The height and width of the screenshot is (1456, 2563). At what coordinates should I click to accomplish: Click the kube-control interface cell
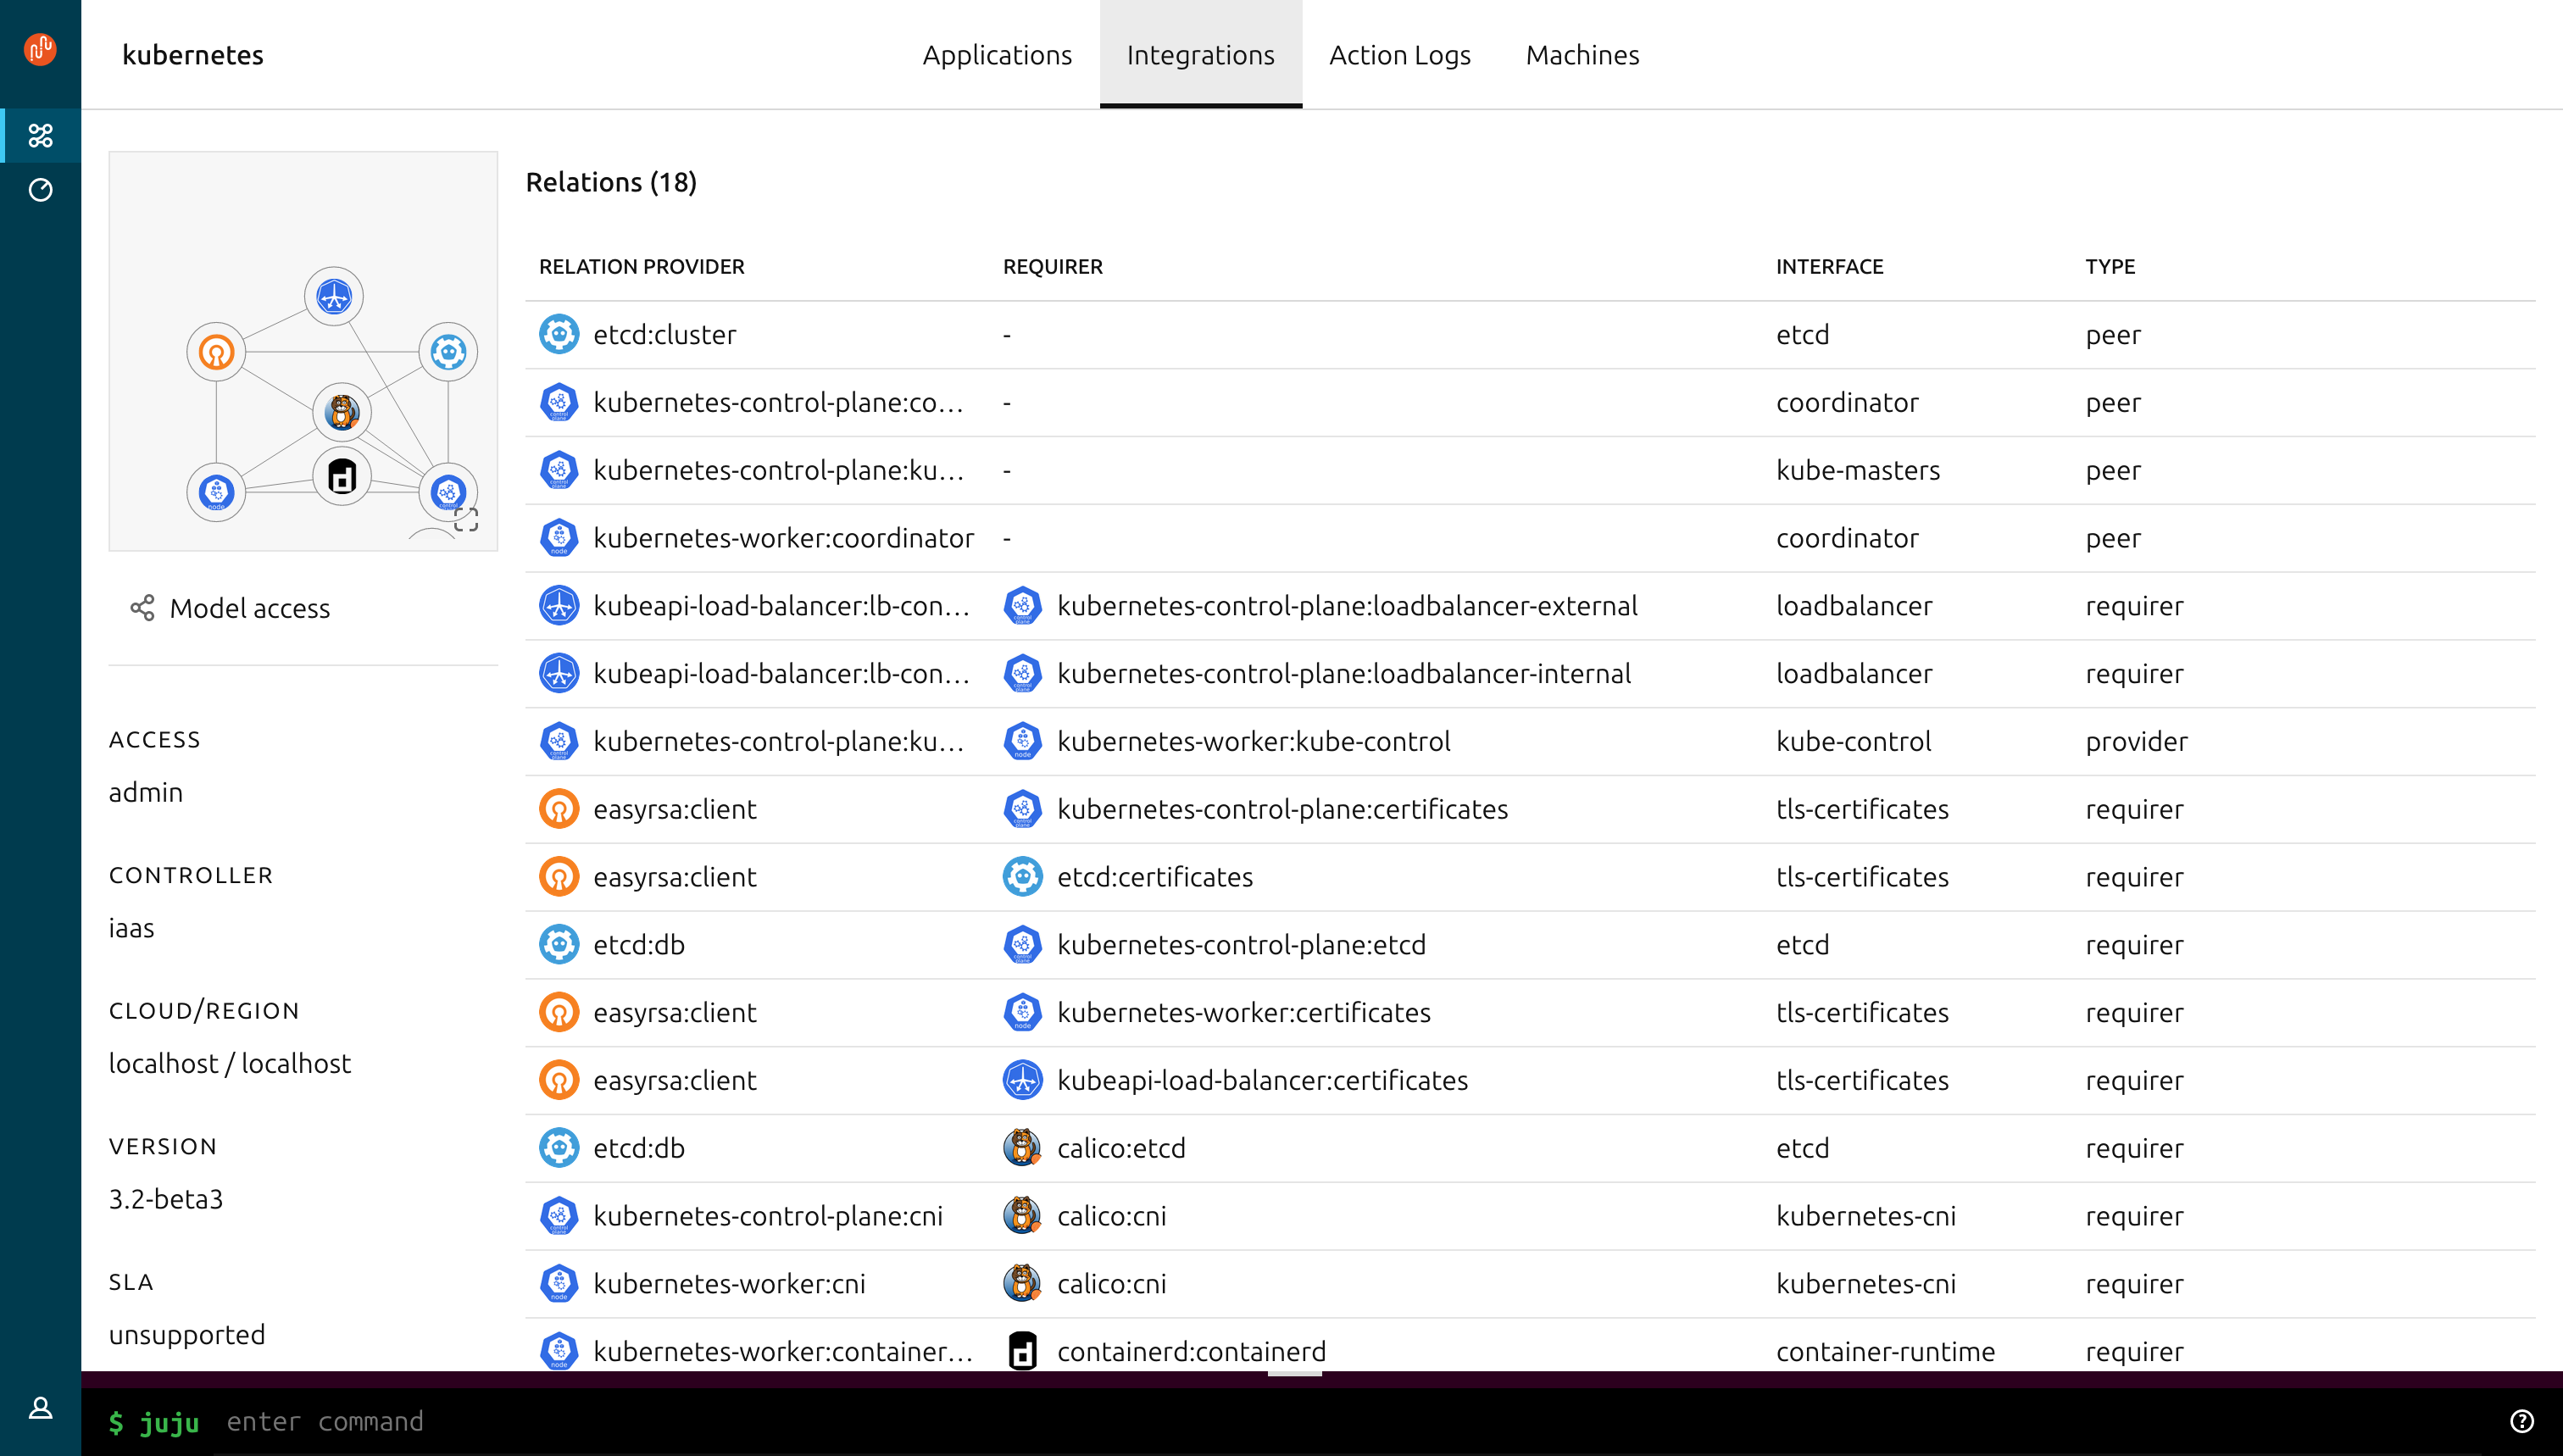[x=1853, y=741]
